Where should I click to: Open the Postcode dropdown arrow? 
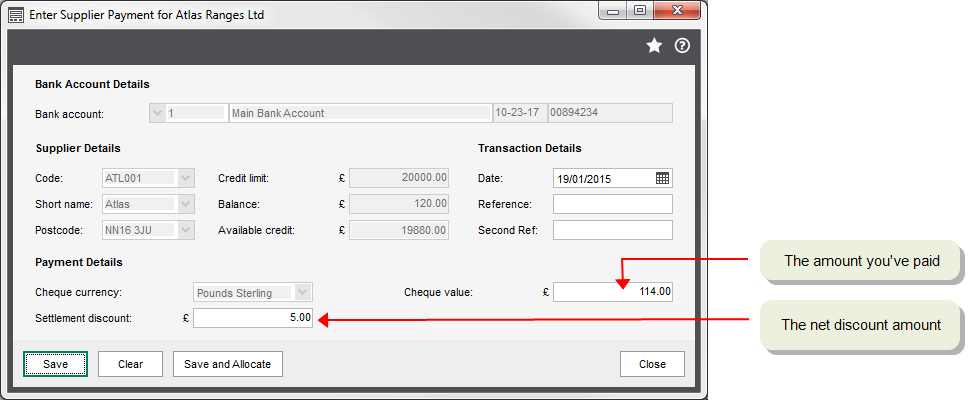pyautogui.click(x=185, y=230)
